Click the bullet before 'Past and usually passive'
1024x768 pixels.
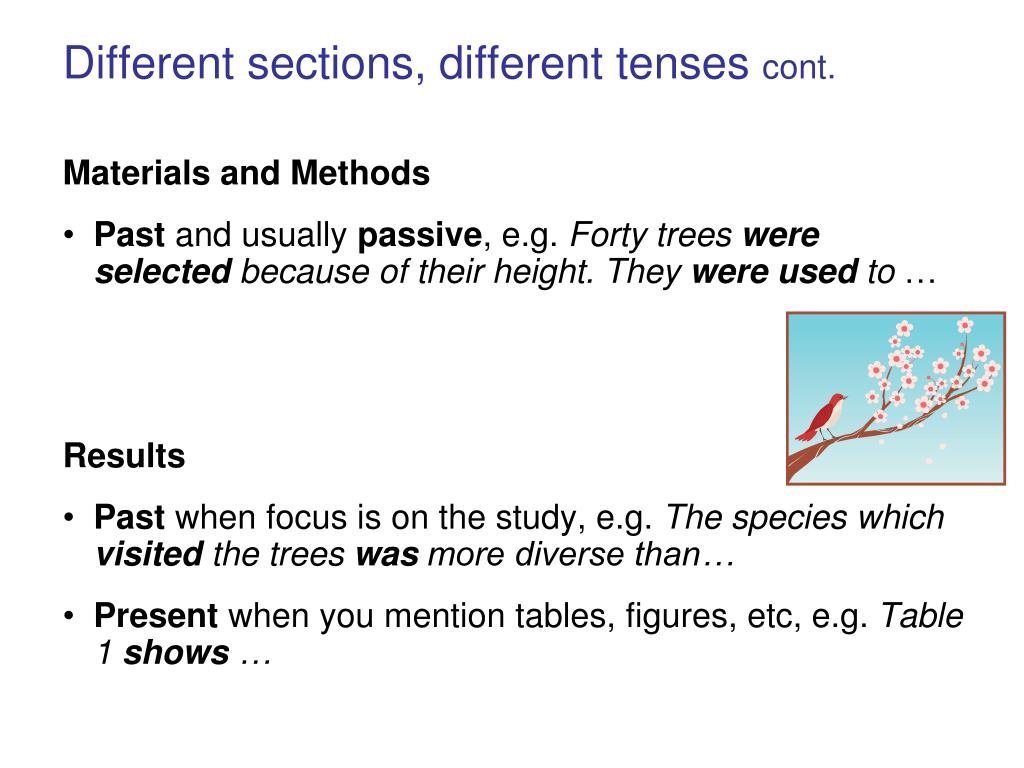click(69, 235)
